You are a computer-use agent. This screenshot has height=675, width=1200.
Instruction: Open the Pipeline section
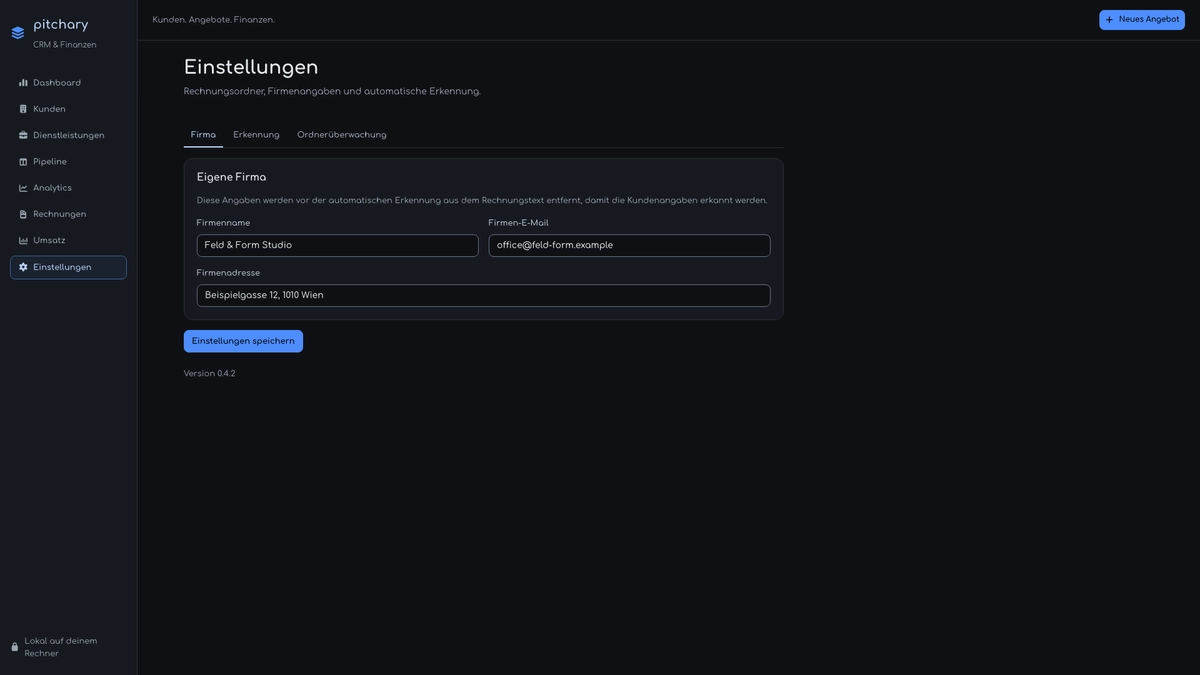coord(68,162)
